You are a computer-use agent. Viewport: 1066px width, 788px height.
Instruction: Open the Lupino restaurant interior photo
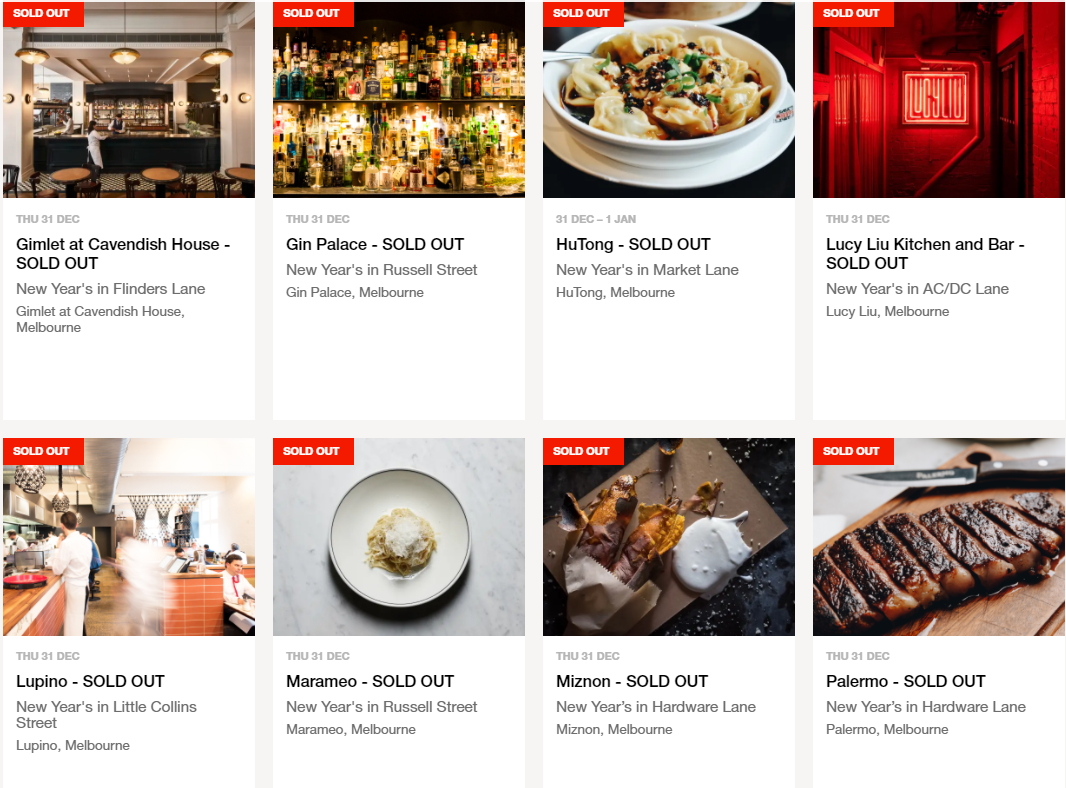click(129, 537)
